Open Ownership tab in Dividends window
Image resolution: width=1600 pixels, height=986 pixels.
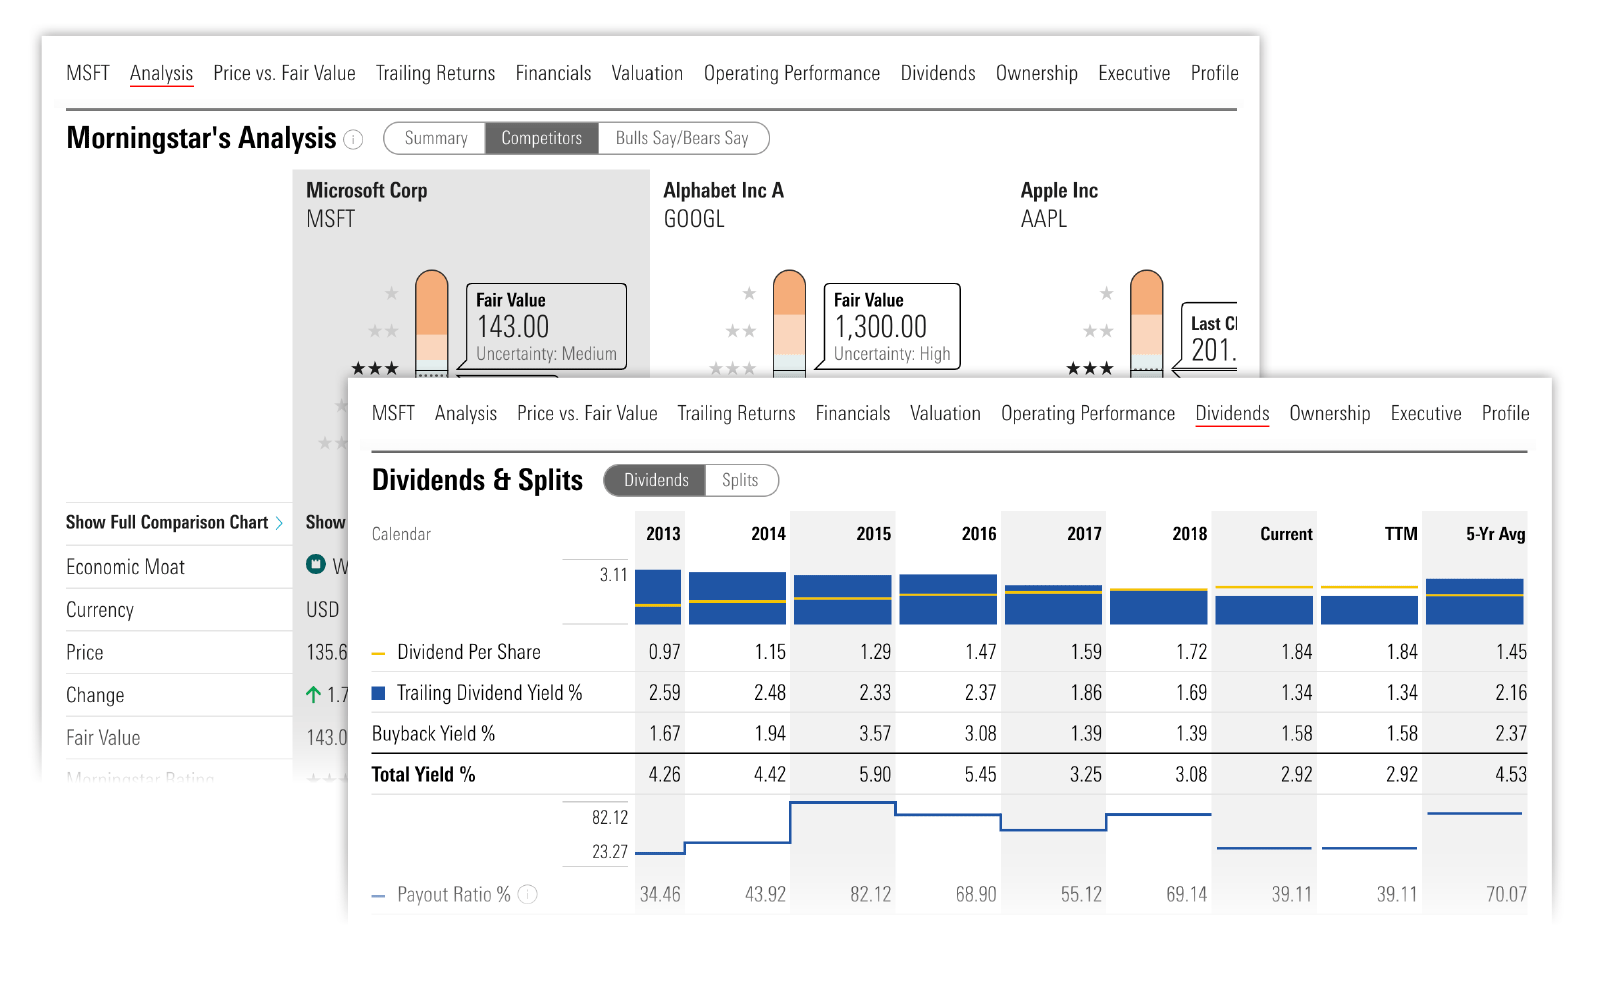point(1330,413)
